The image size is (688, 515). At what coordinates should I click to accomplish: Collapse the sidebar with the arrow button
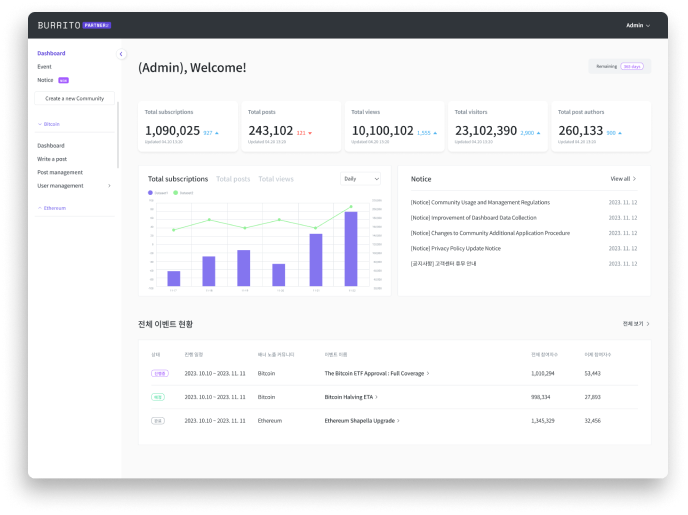pos(121,54)
